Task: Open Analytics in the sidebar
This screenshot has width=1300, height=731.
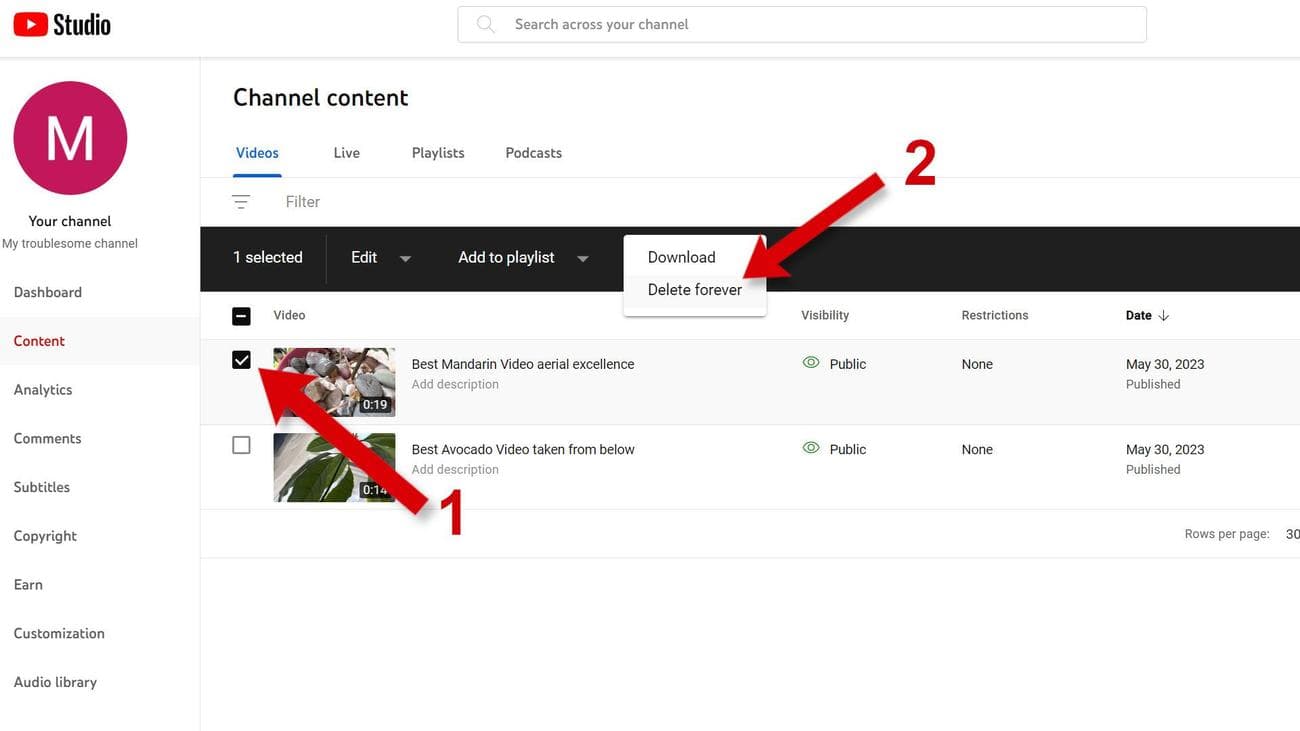Action: [x=43, y=390]
